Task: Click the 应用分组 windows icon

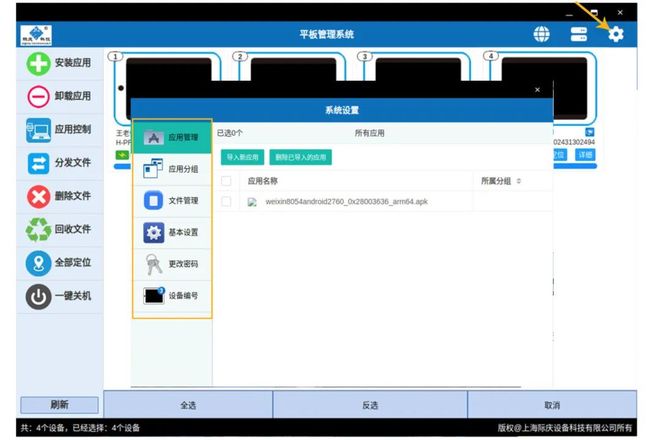Action: tap(153, 168)
